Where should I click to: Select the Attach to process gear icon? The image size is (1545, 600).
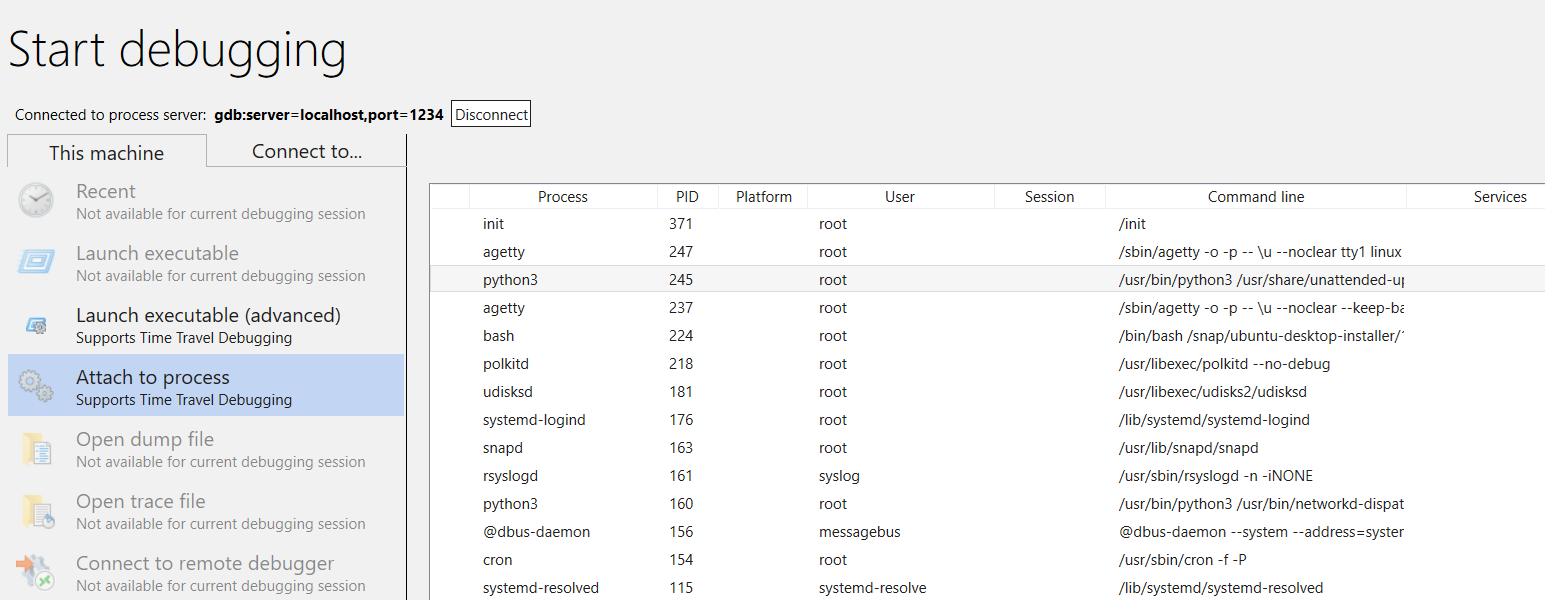pos(34,385)
